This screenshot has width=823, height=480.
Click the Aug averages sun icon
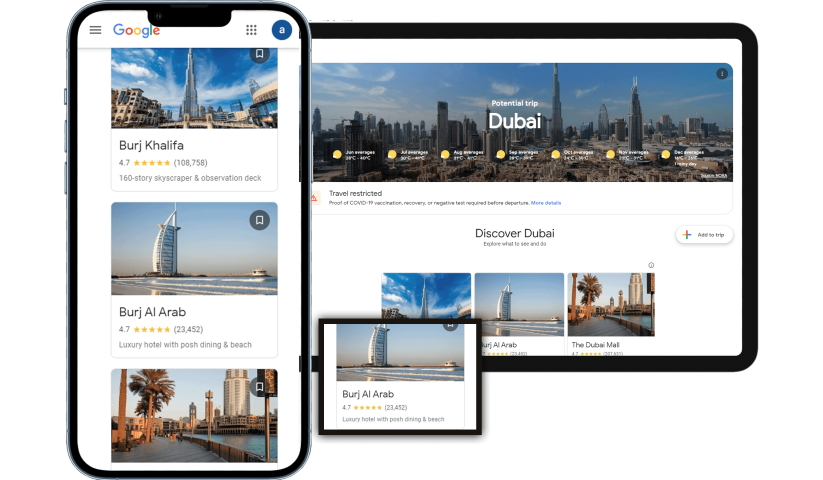445,154
